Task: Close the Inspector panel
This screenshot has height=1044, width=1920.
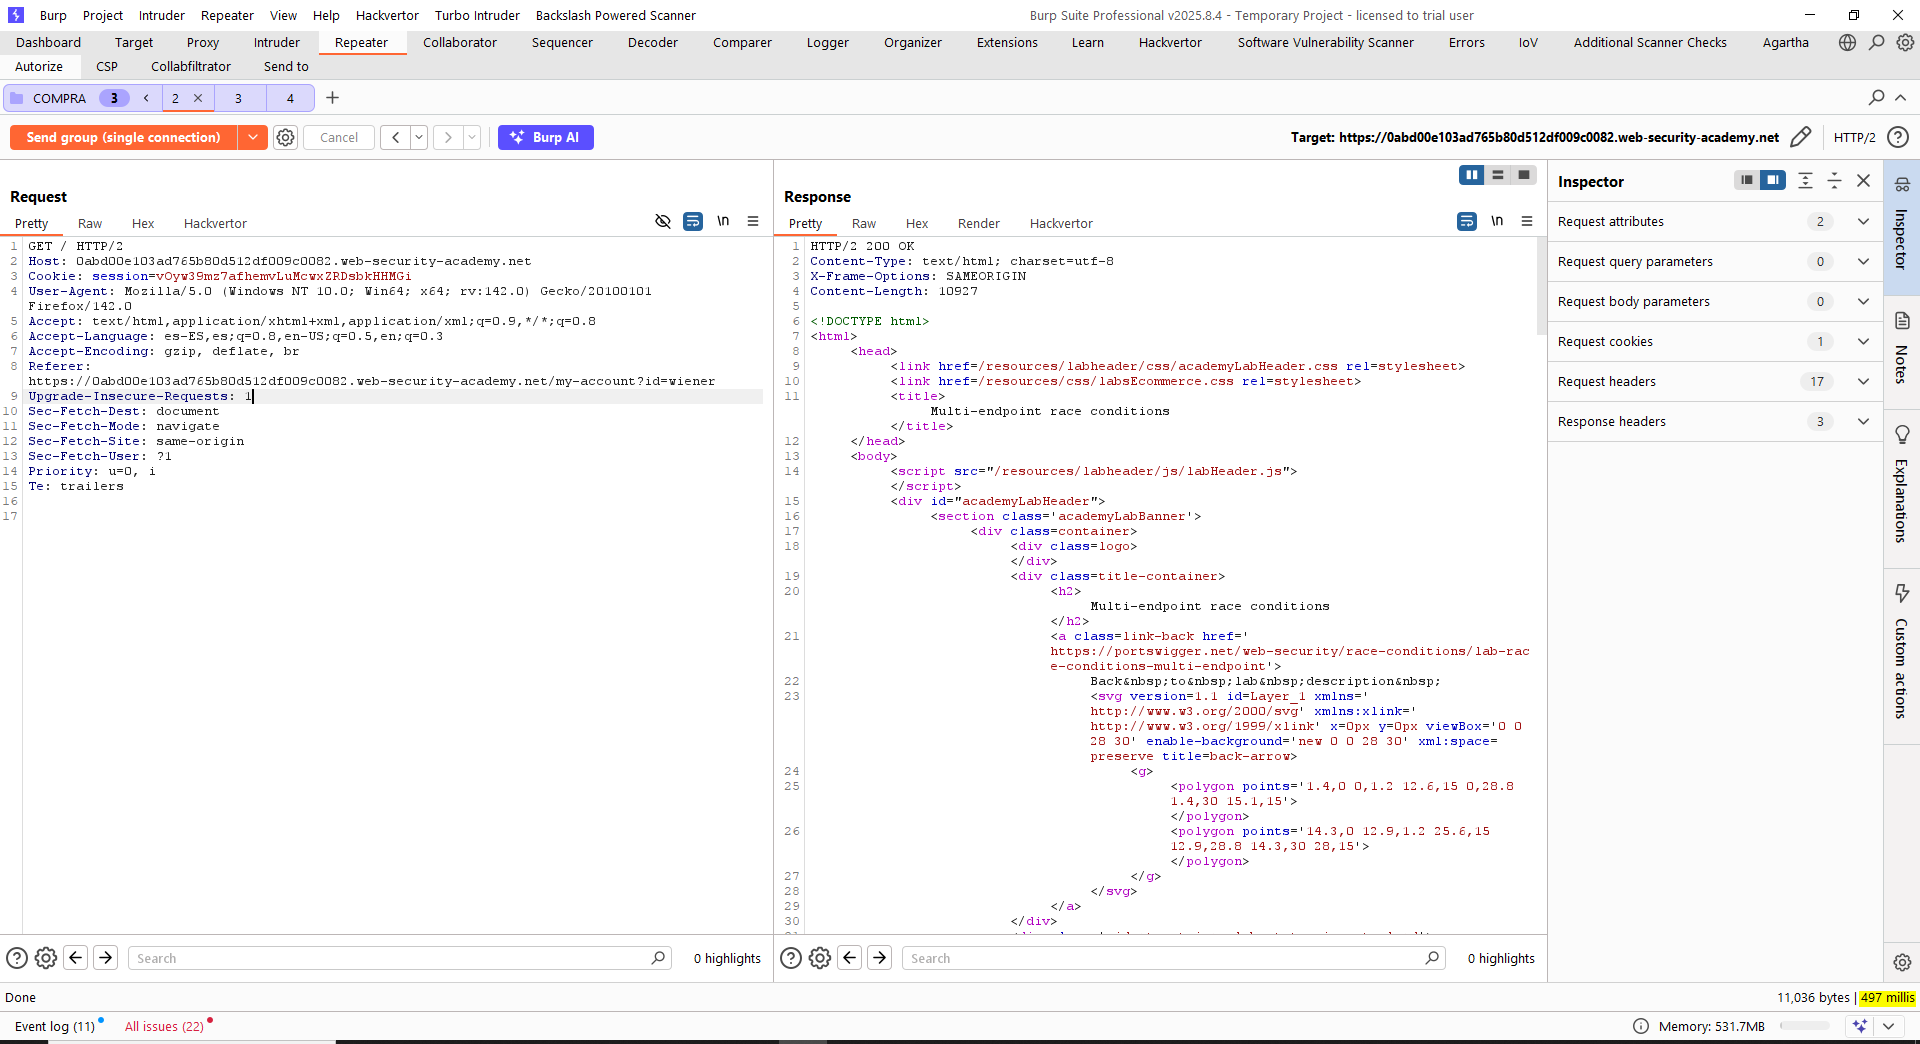Action: [1863, 181]
